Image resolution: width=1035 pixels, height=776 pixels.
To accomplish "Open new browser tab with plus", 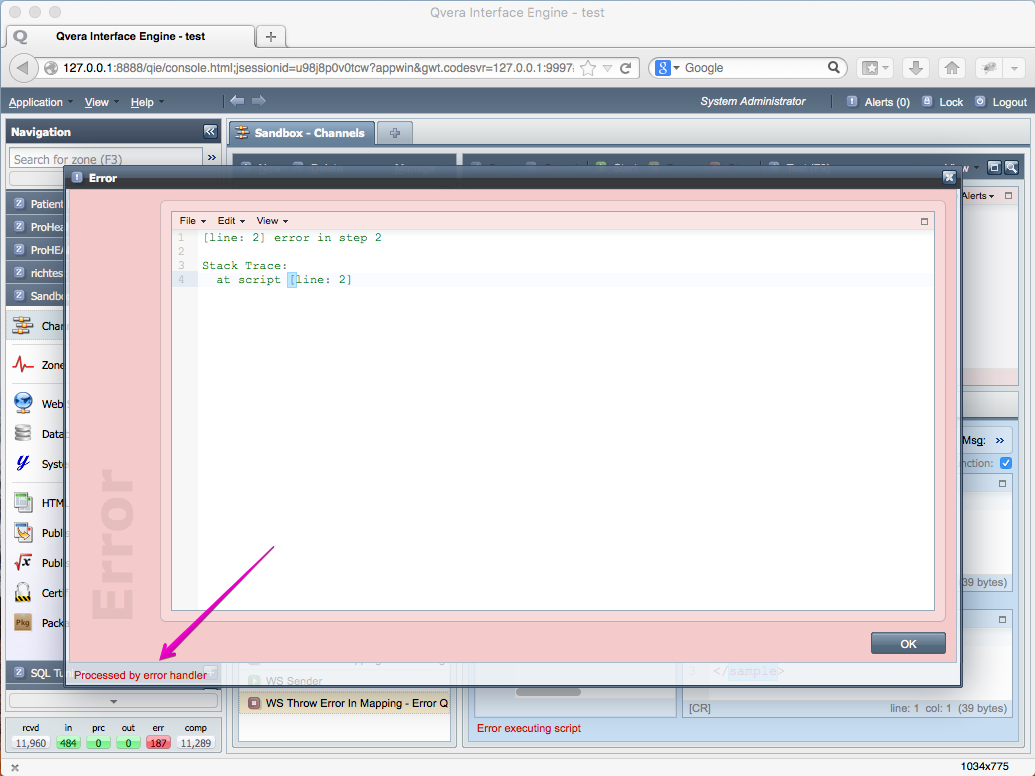I will (271, 36).
